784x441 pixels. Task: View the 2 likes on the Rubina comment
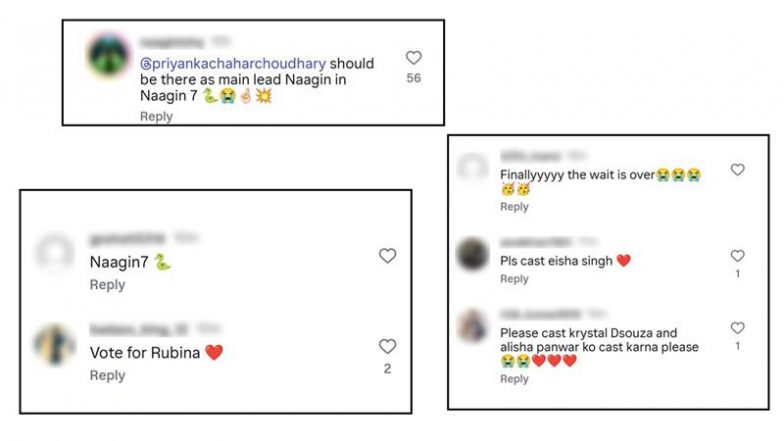pyautogui.click(x=387, y=368)
